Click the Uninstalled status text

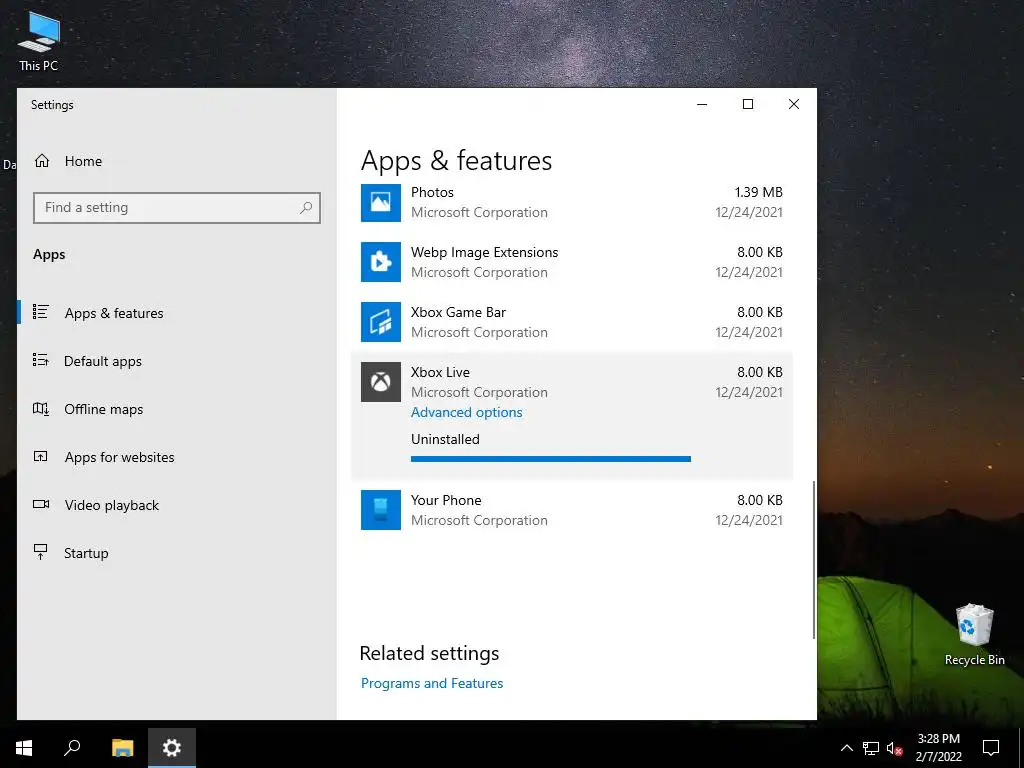[445, 440]
